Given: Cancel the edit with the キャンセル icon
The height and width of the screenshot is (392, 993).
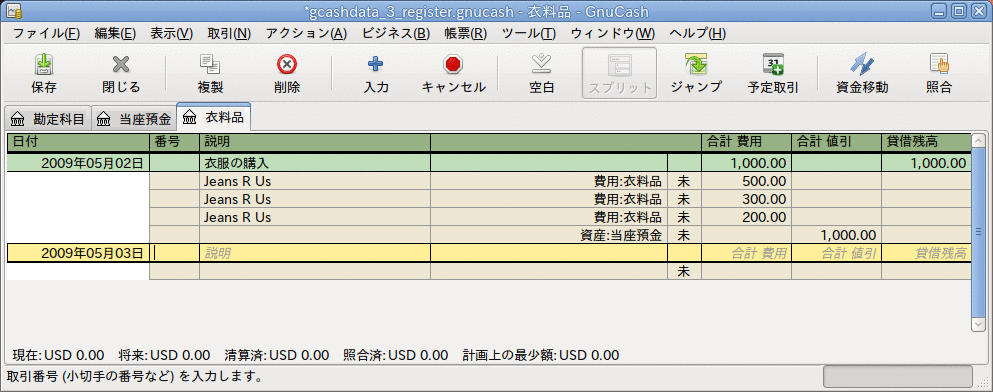Looking at the screenshot, I should pos(453,65).
